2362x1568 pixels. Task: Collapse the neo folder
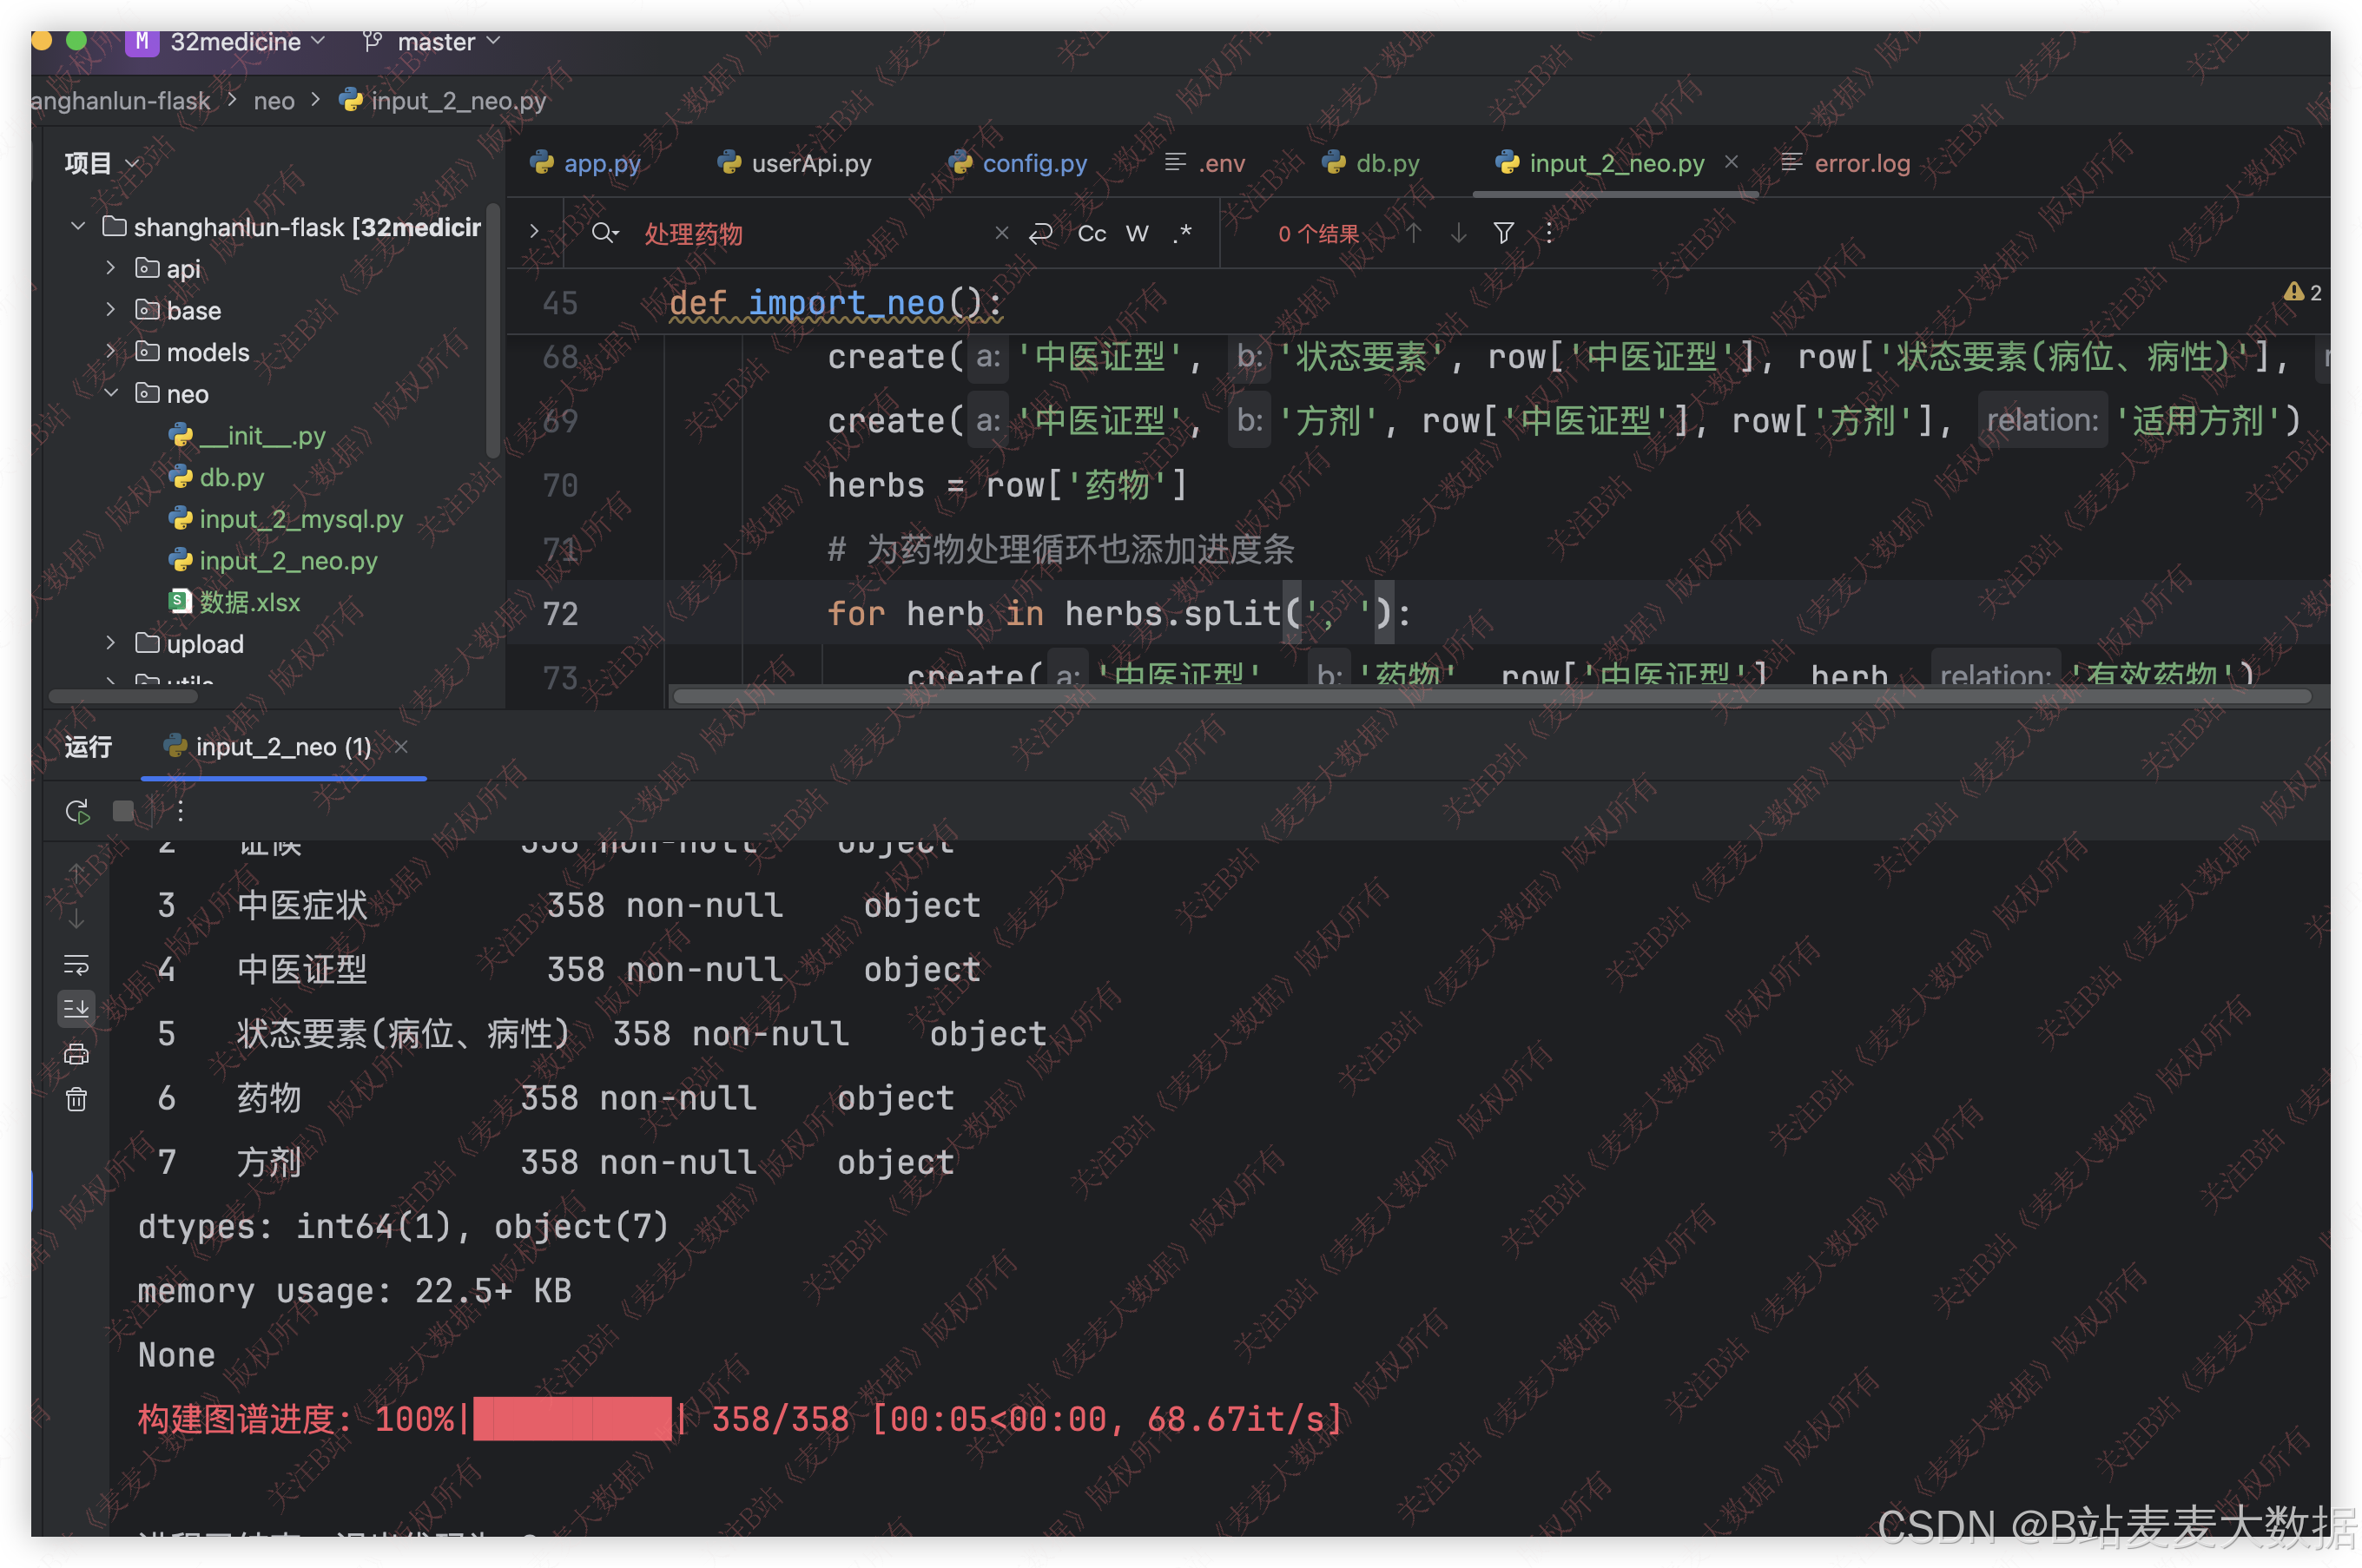point(111,393)
